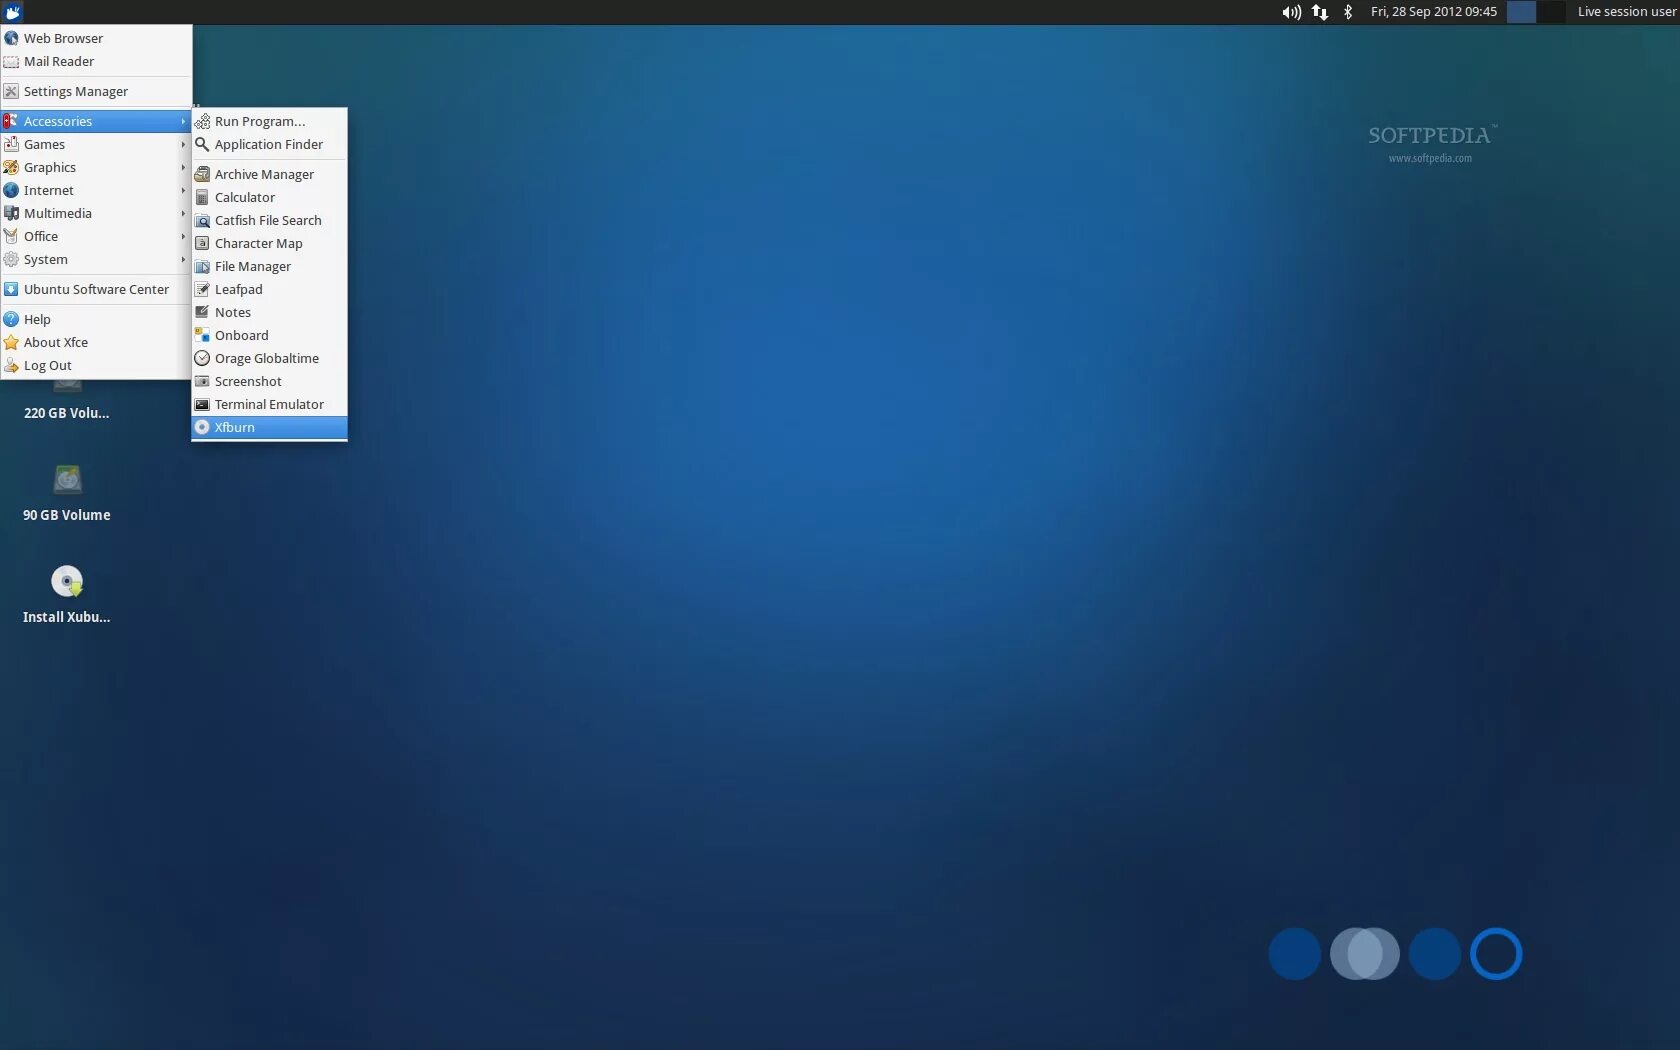Click the Xfce mouse menu icon in the top panel
Screen dimensions: 1680x1050
click(x=13, y=12)
